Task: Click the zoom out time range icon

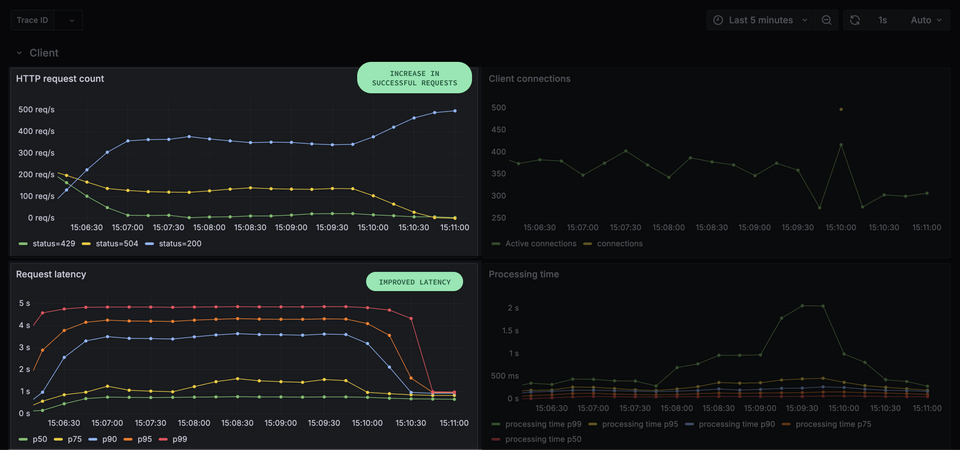Action: click(827, 20)
